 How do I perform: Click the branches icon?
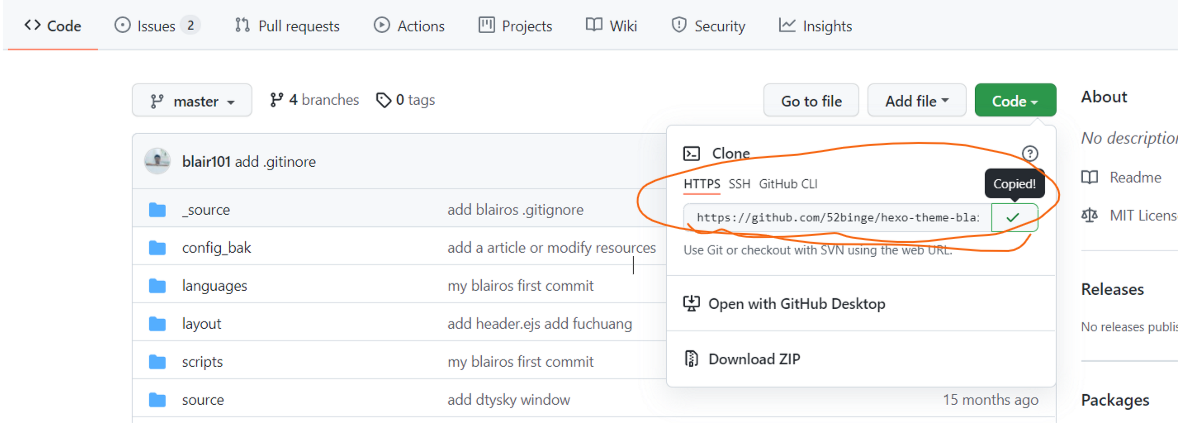coord(276,100)
